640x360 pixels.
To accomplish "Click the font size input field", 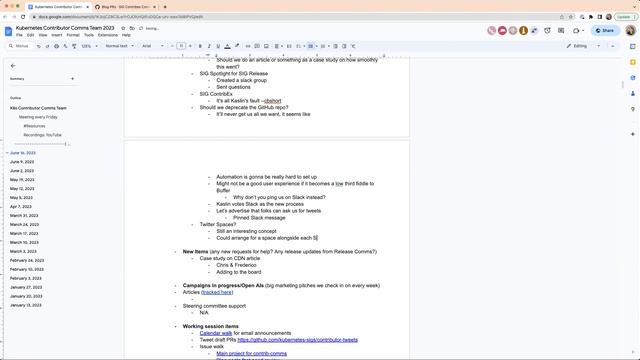I will coord(181,46).
